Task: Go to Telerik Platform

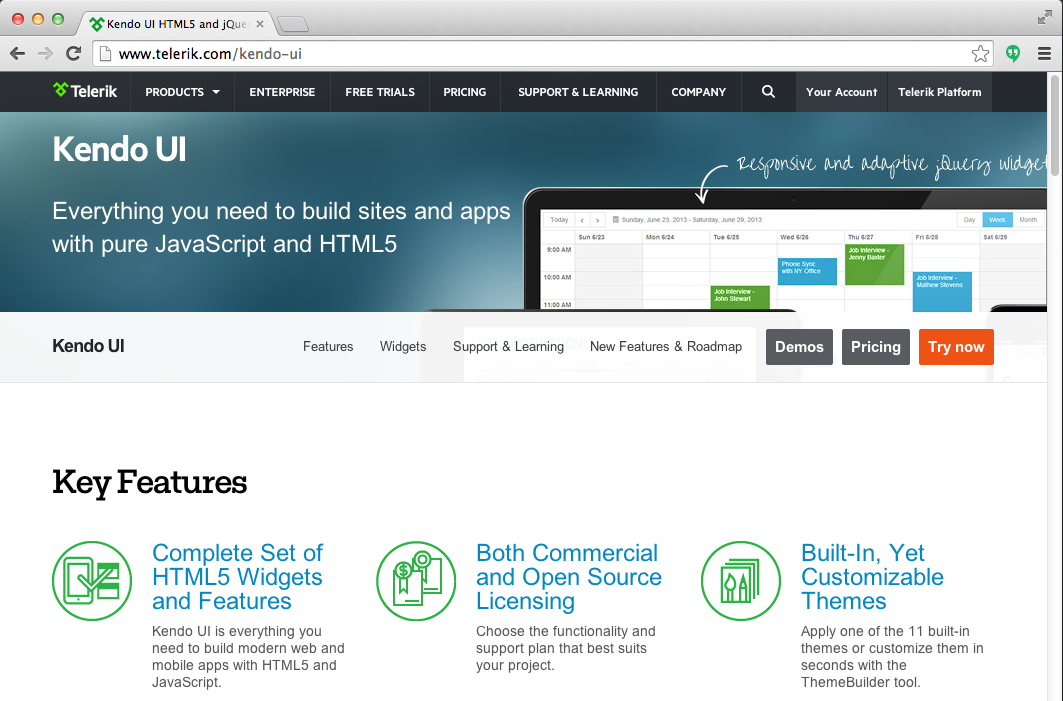Action: pos(940,92)
